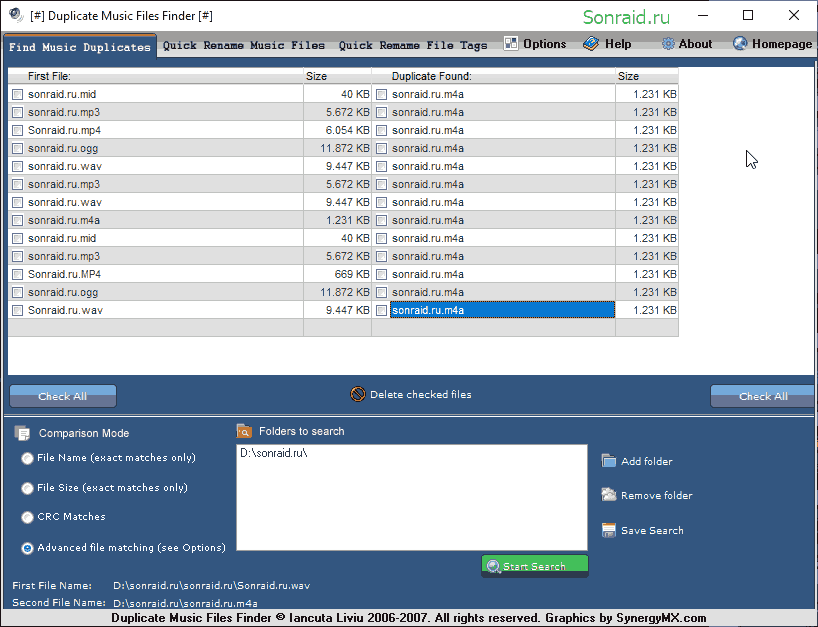Open the About menu item
The width and height of the screenshot is (818, 627).
pos(687,44)
